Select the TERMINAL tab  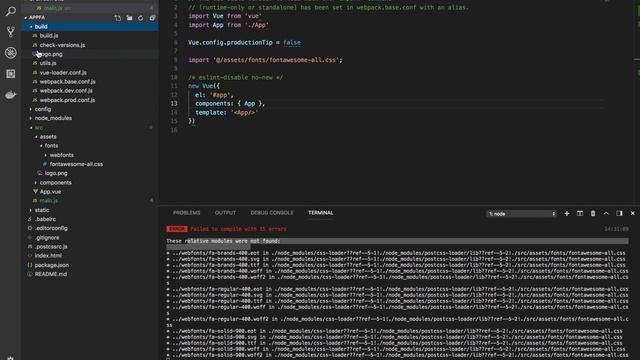click(x=321, y=213)
